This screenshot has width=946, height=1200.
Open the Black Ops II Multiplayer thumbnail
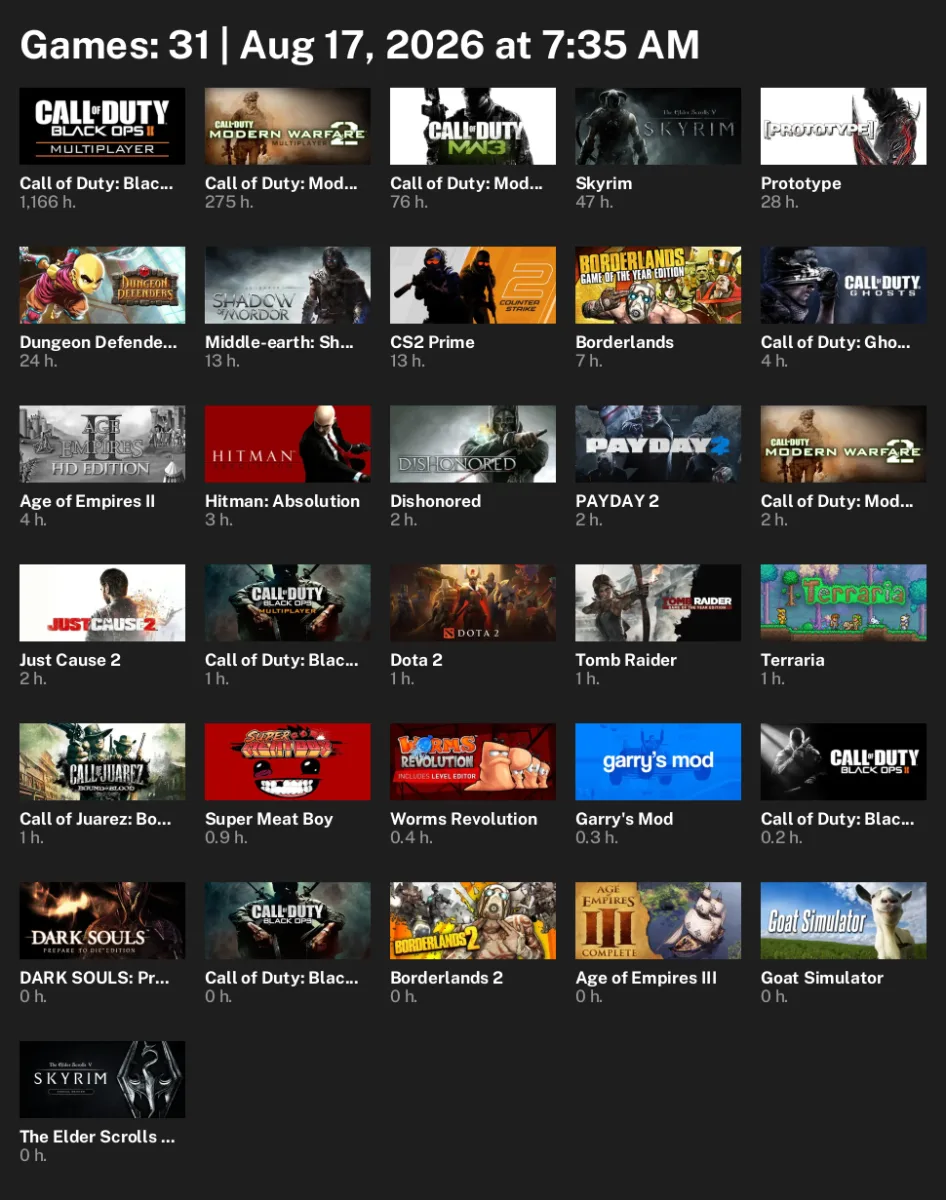click(102, 126)
